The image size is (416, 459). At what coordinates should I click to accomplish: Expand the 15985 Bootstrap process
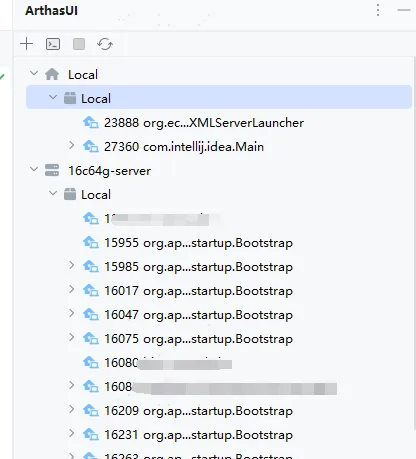71,265
